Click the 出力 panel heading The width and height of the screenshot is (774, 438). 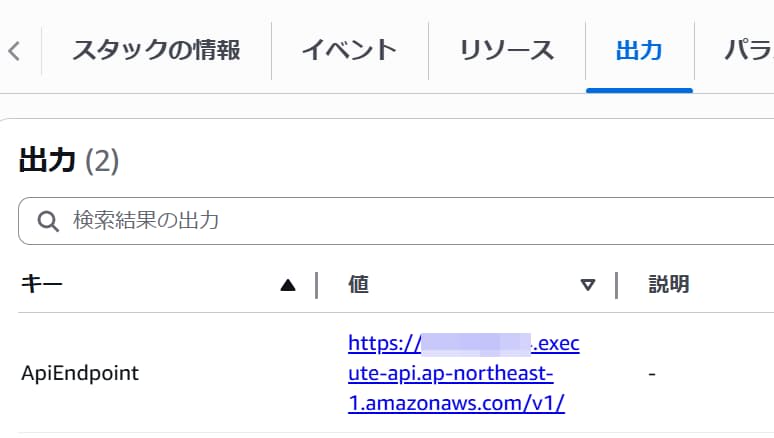[48, 160]
